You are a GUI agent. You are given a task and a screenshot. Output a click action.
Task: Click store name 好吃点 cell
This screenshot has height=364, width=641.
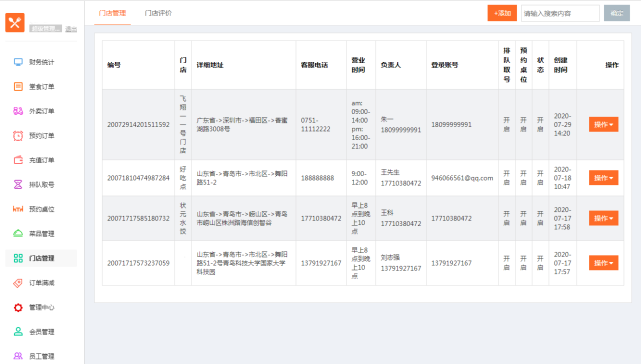[x=183, y=178]
